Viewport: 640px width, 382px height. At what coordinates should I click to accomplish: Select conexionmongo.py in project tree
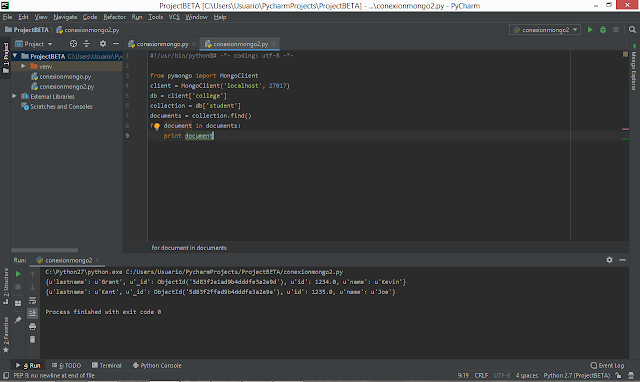tap(65, 76)
